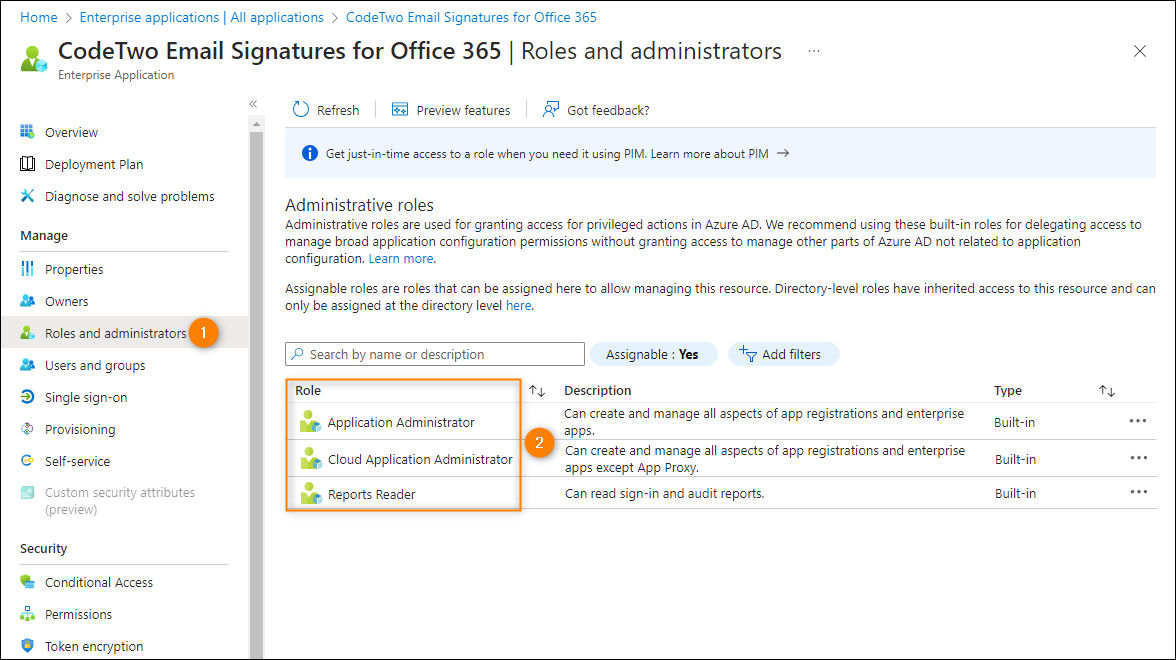
Task: Open the Assignable : Yes filter
Action: [653, 354]
